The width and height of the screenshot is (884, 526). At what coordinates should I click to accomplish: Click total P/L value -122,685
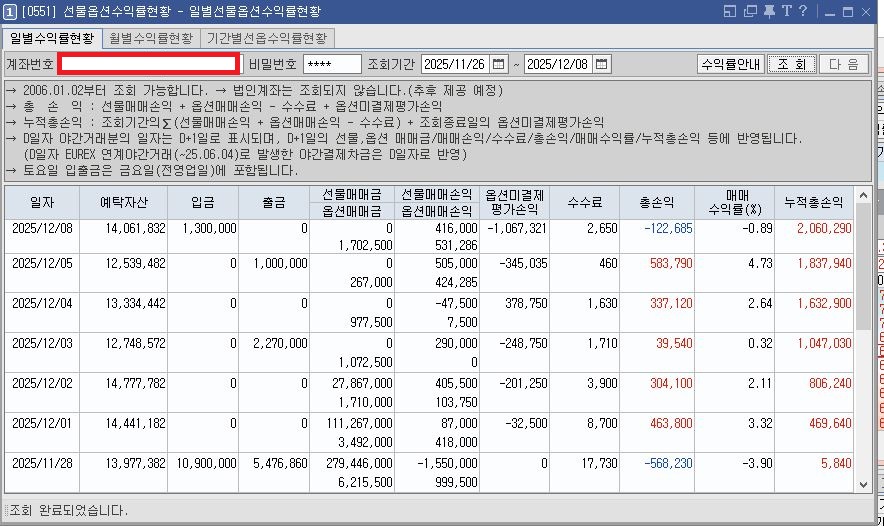click(x=668, y=228)
